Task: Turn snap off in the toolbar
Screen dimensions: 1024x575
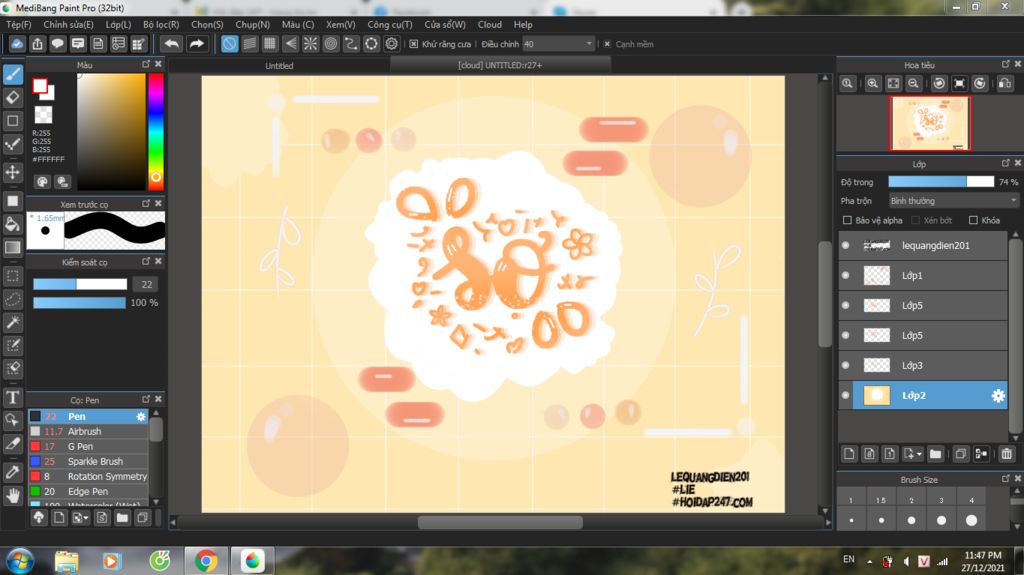Action: [229, 44]
